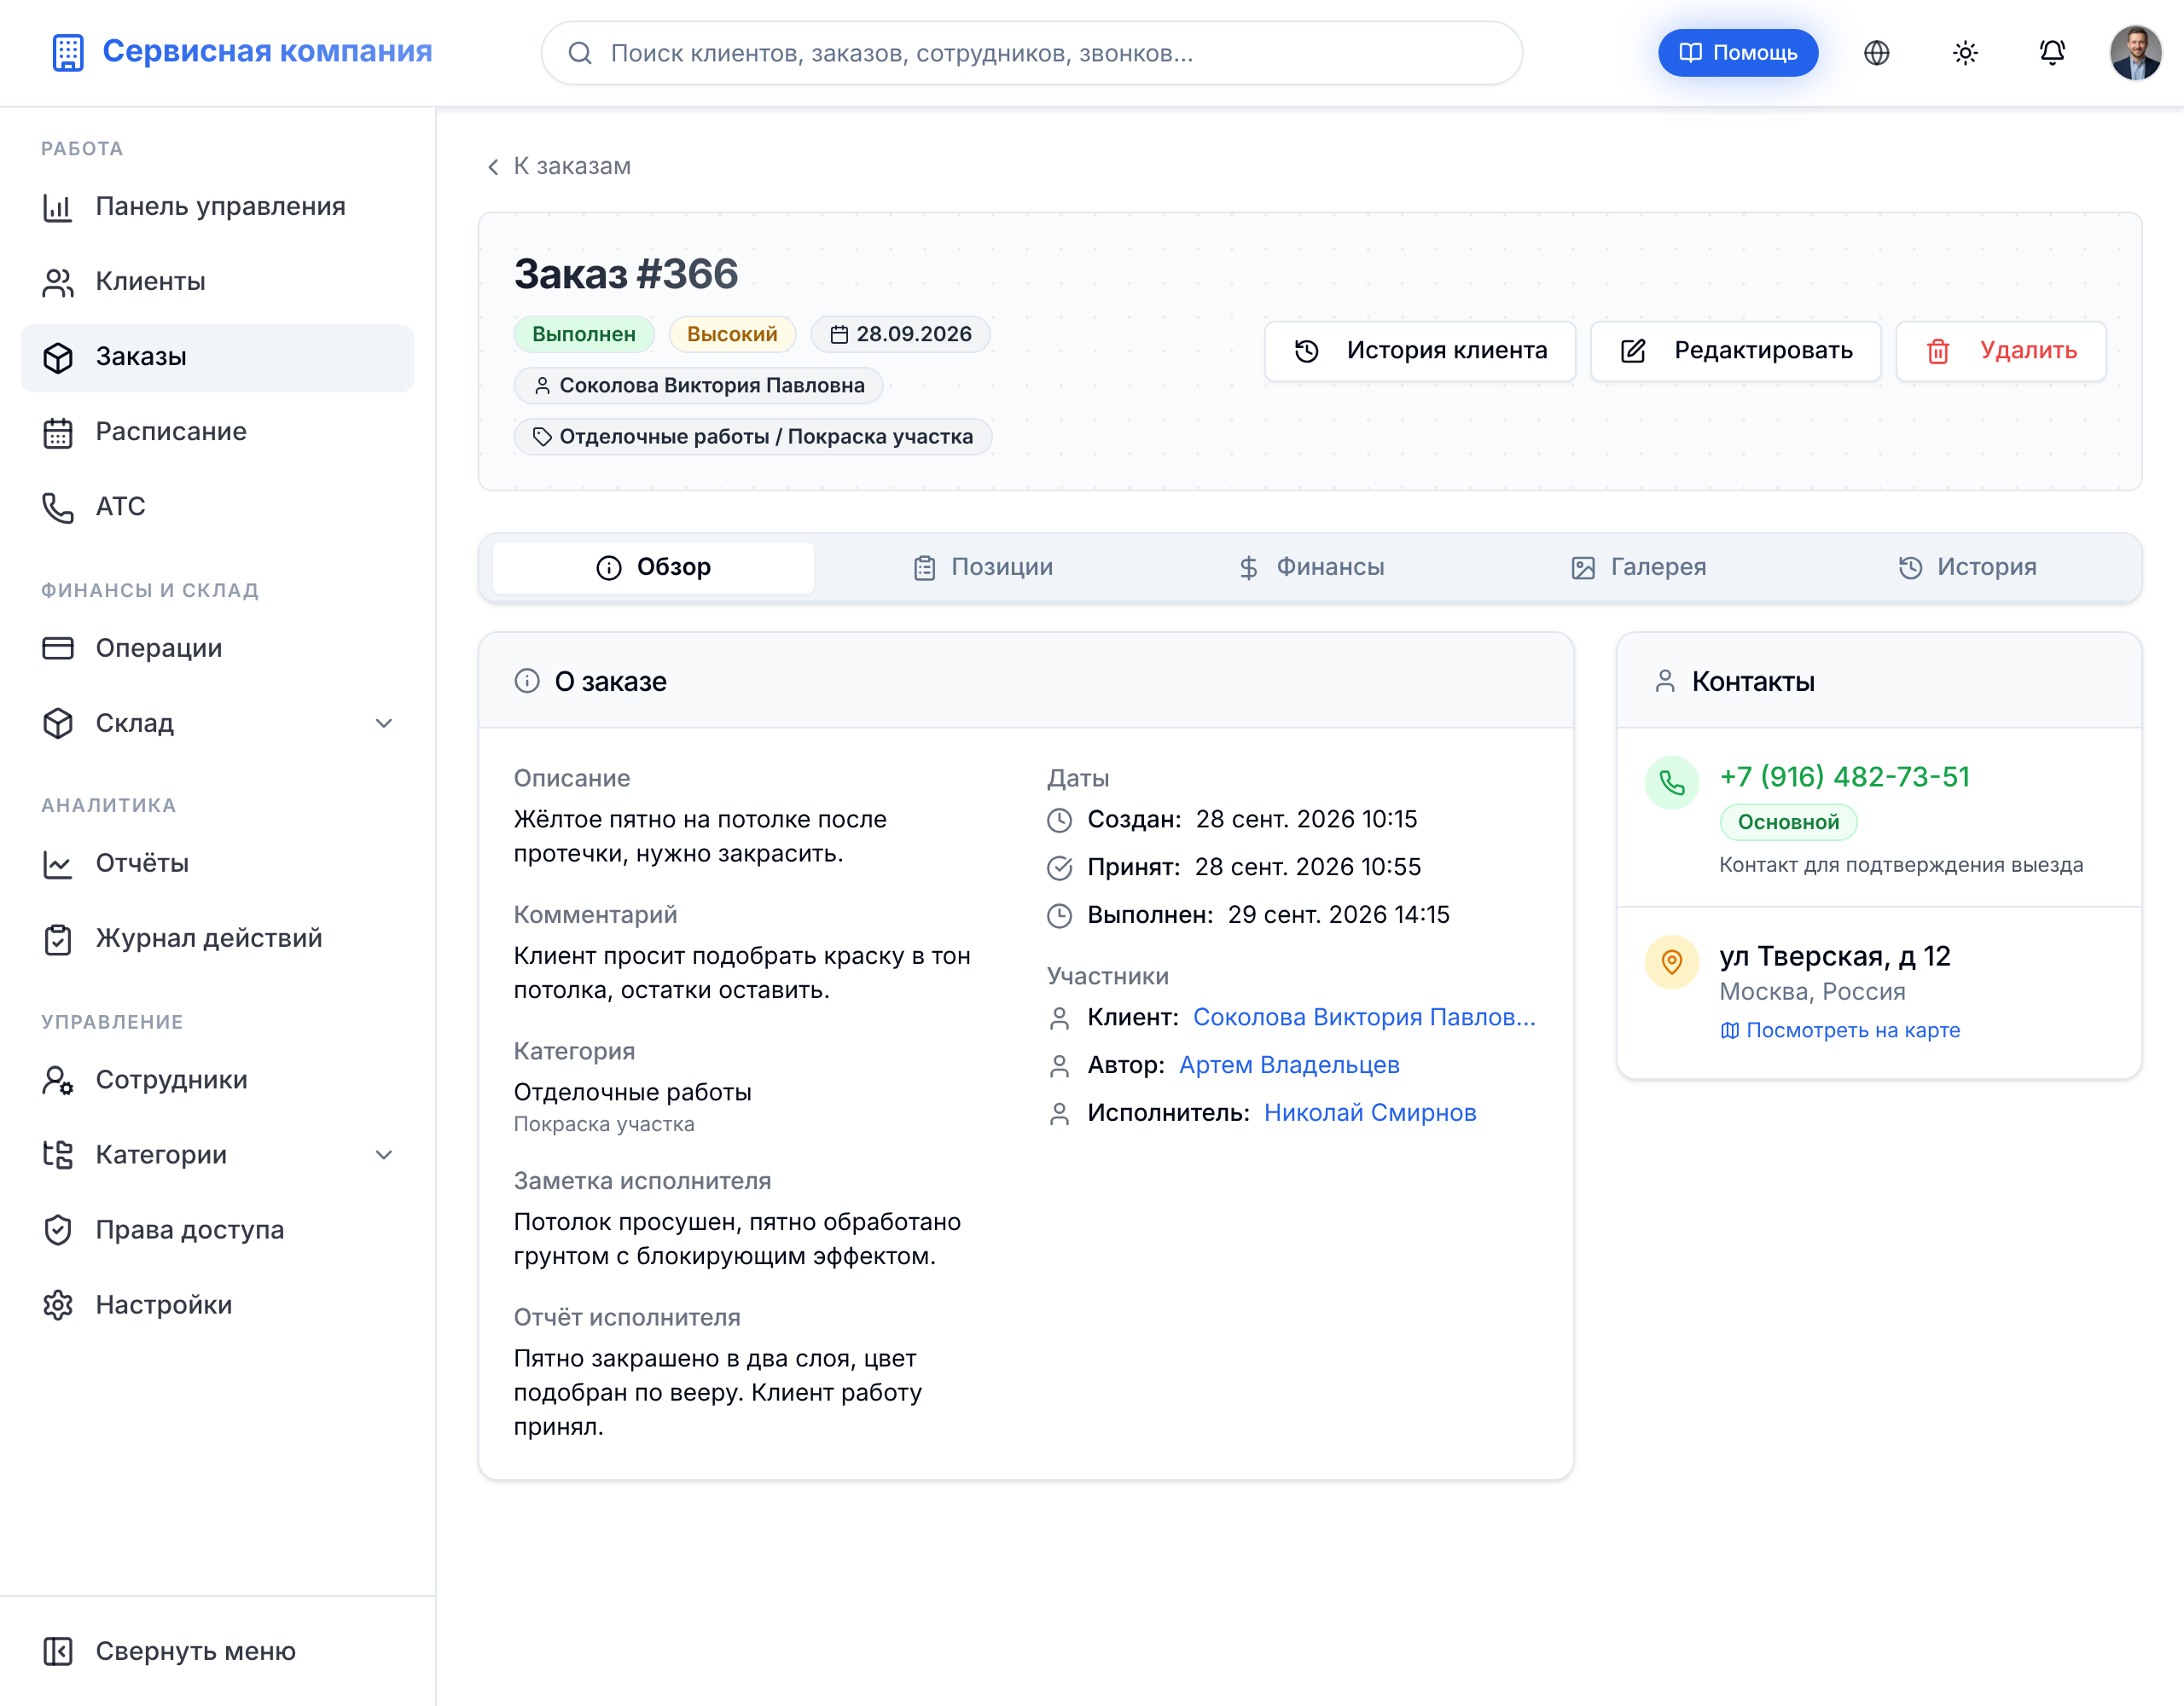Open executor link Николай Смирнов
2184x1706 pixels.
pyautogui.click(x=1370, y=1113)
